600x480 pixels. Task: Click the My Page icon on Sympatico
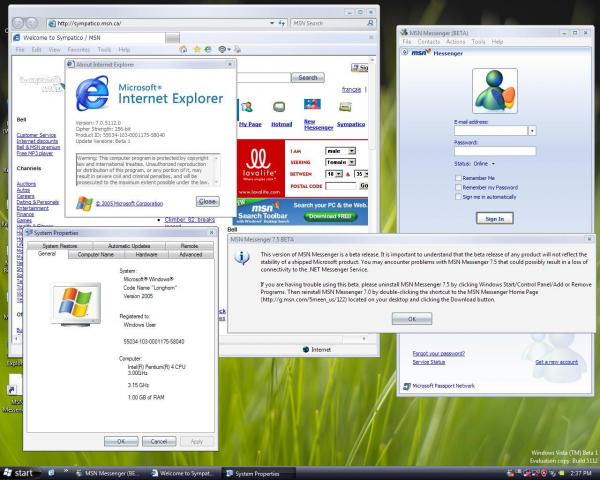coord(247,107)
